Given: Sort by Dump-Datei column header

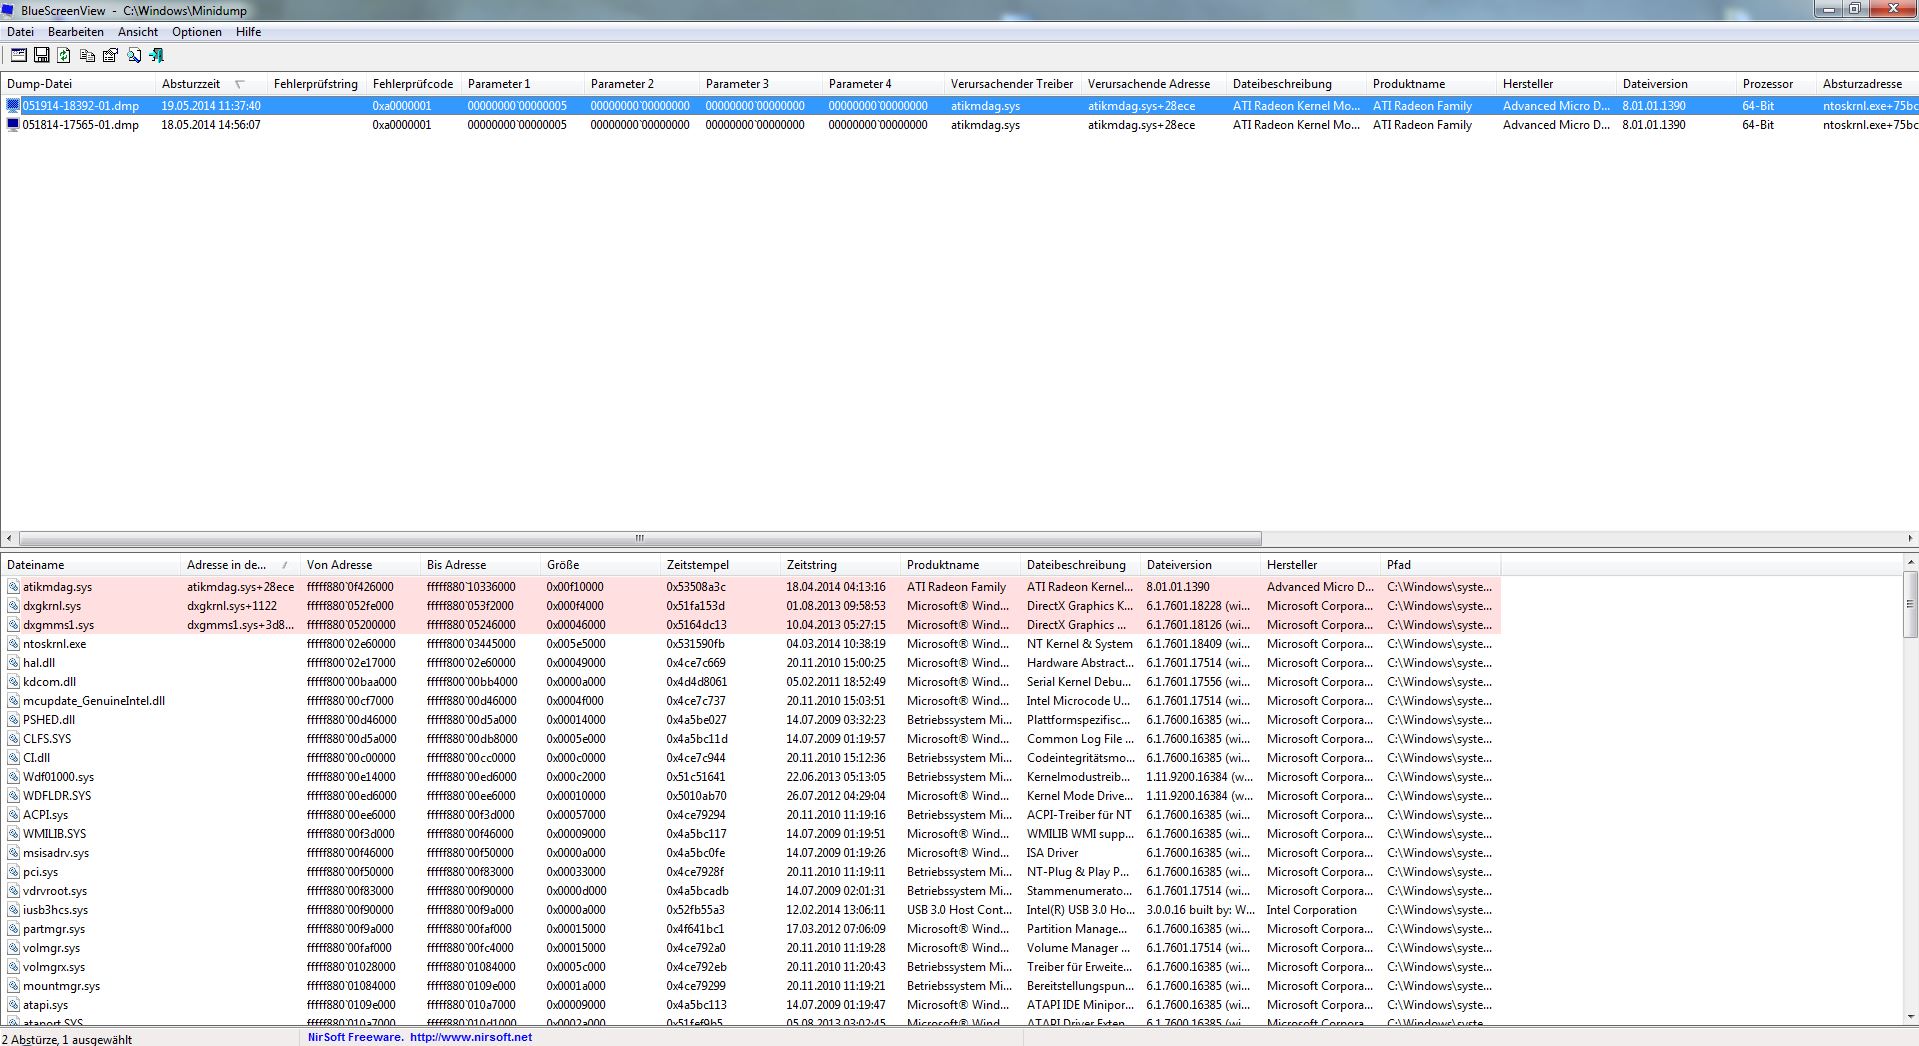Looking at the screenshot, I should [x=78, y=84].
